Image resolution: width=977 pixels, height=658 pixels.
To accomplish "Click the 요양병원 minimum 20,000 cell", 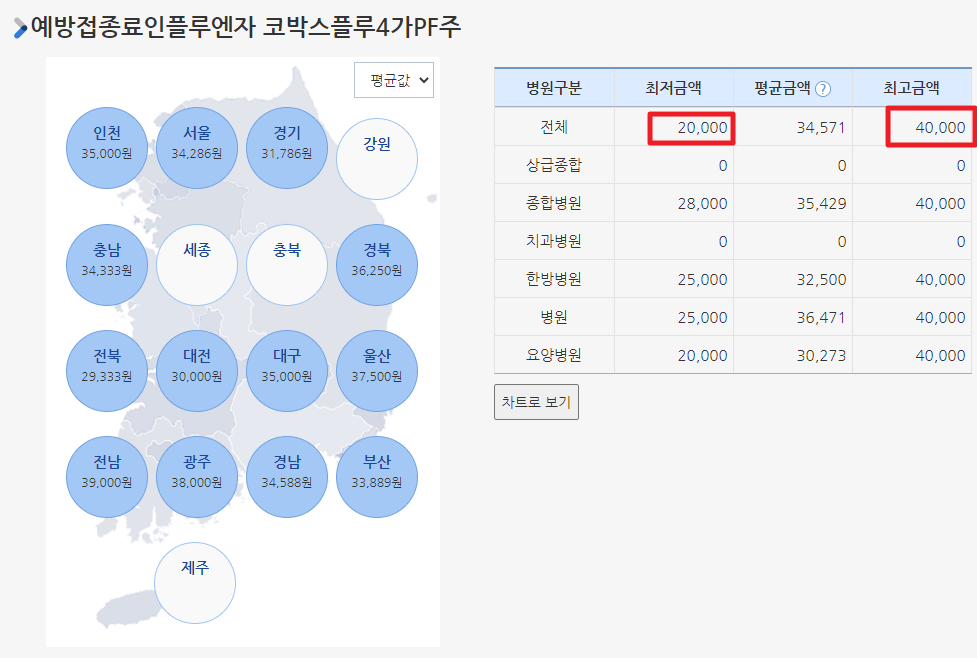I will pos(674,355).
